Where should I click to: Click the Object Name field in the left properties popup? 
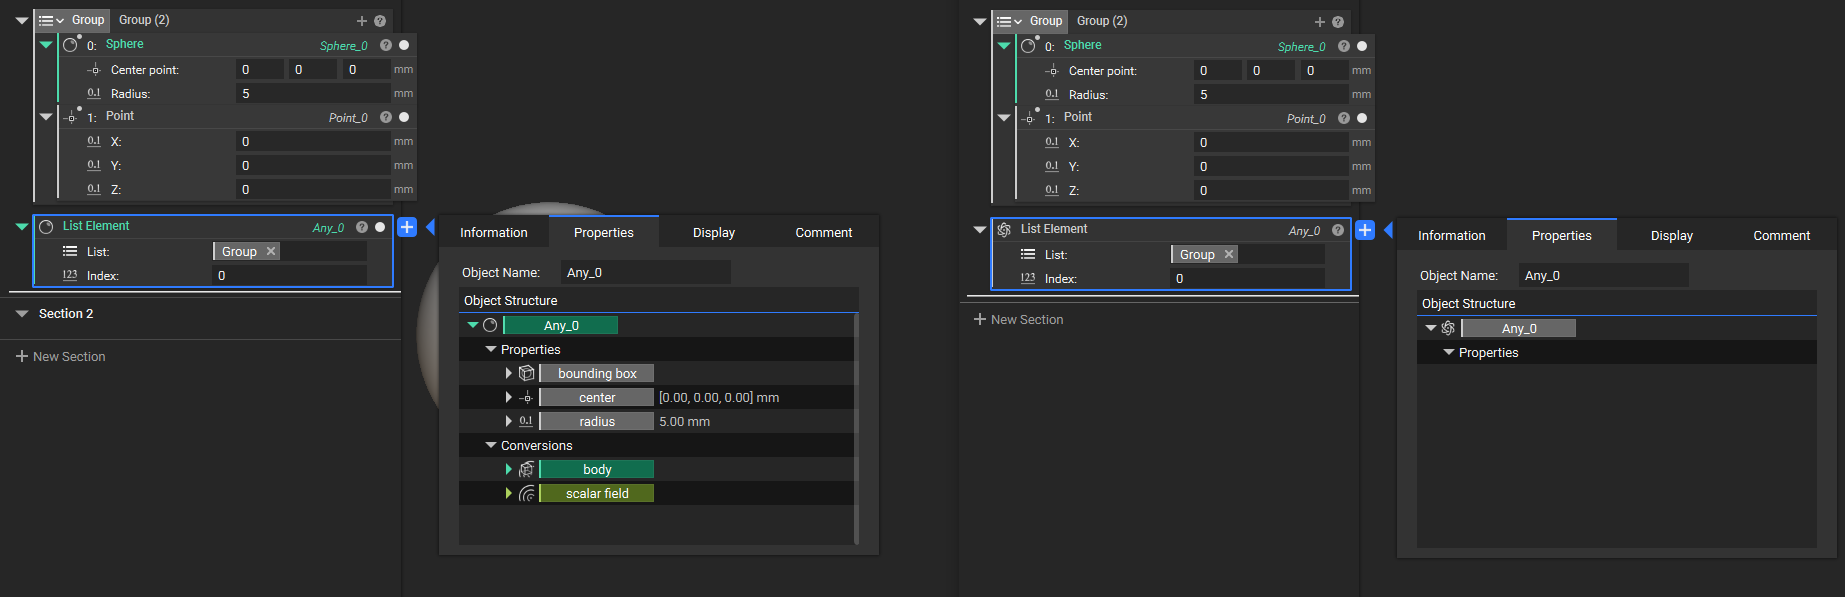(x=645, y=272)
